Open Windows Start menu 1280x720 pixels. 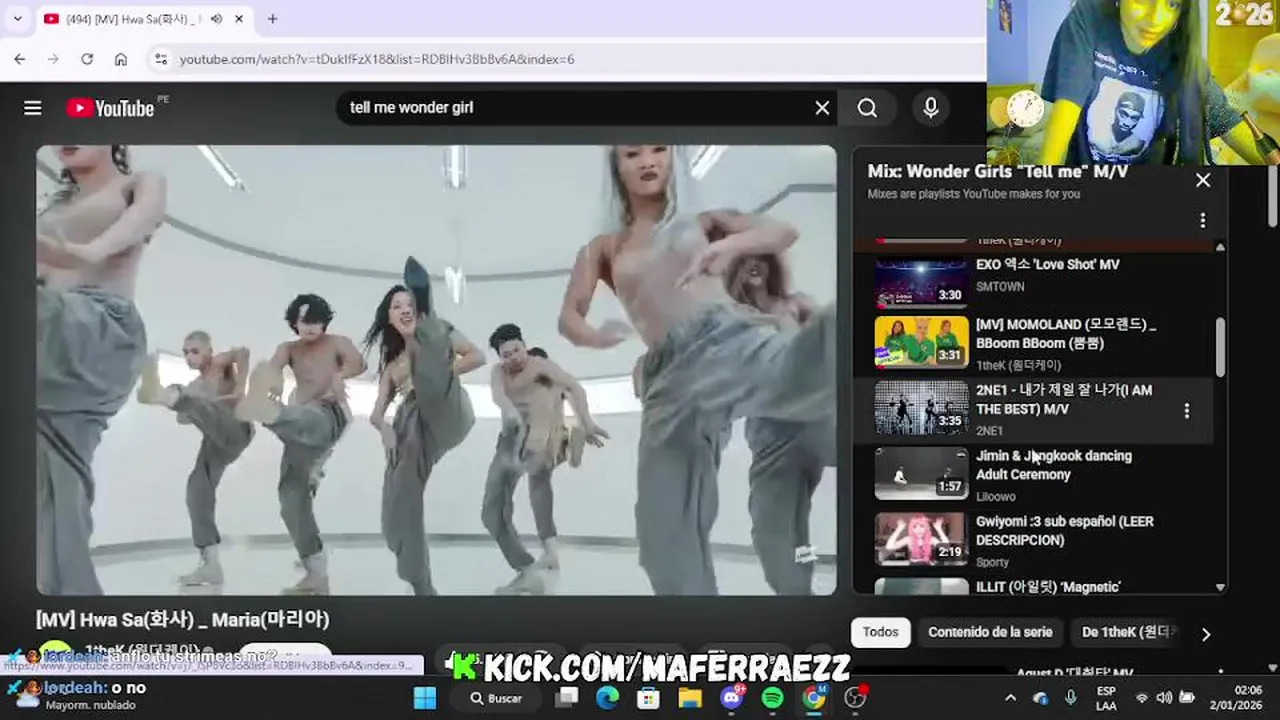pyautogui.click(x=425, y=698)
